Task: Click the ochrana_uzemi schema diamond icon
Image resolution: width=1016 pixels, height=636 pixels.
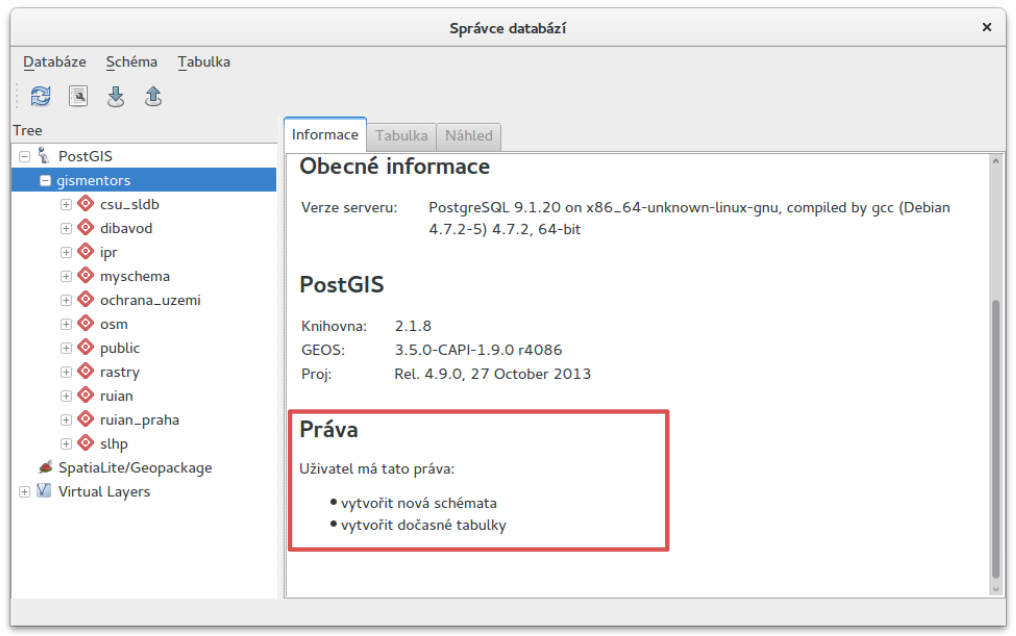Action: coord(86,300)
